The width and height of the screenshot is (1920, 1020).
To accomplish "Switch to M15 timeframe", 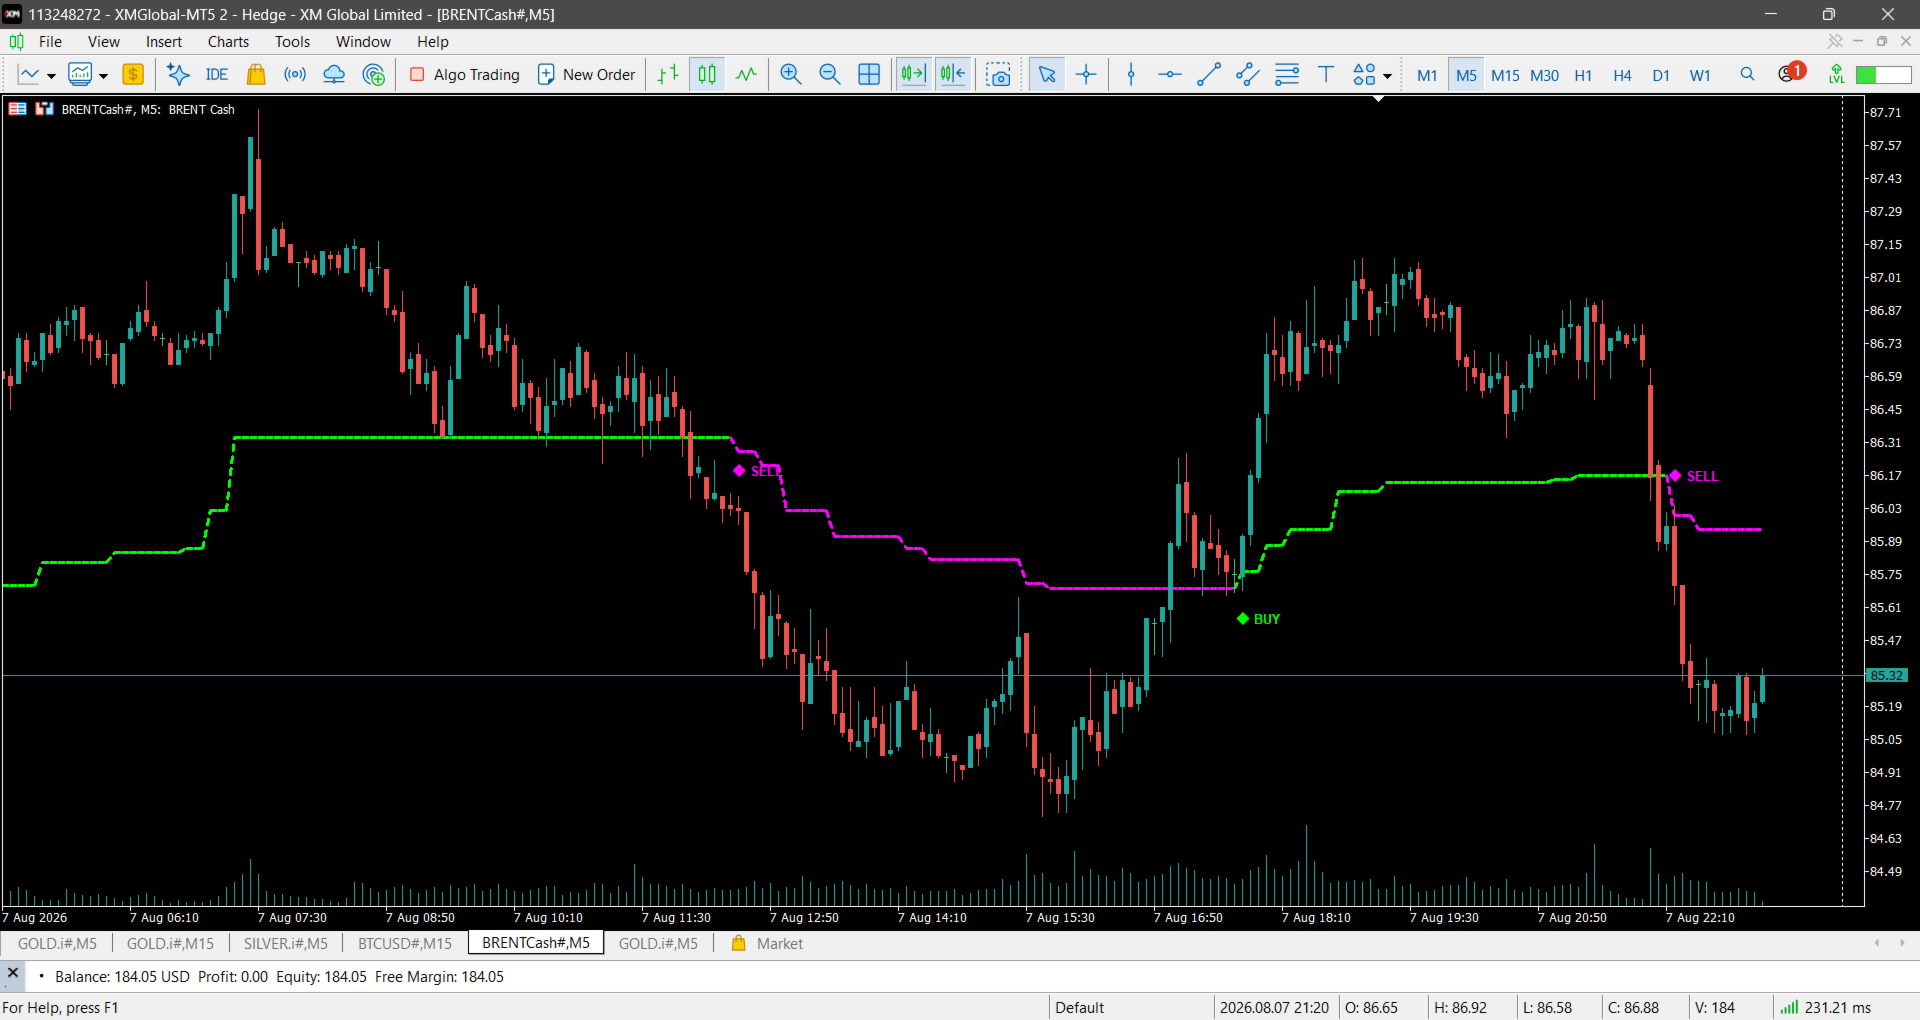I will (1505, 76).
